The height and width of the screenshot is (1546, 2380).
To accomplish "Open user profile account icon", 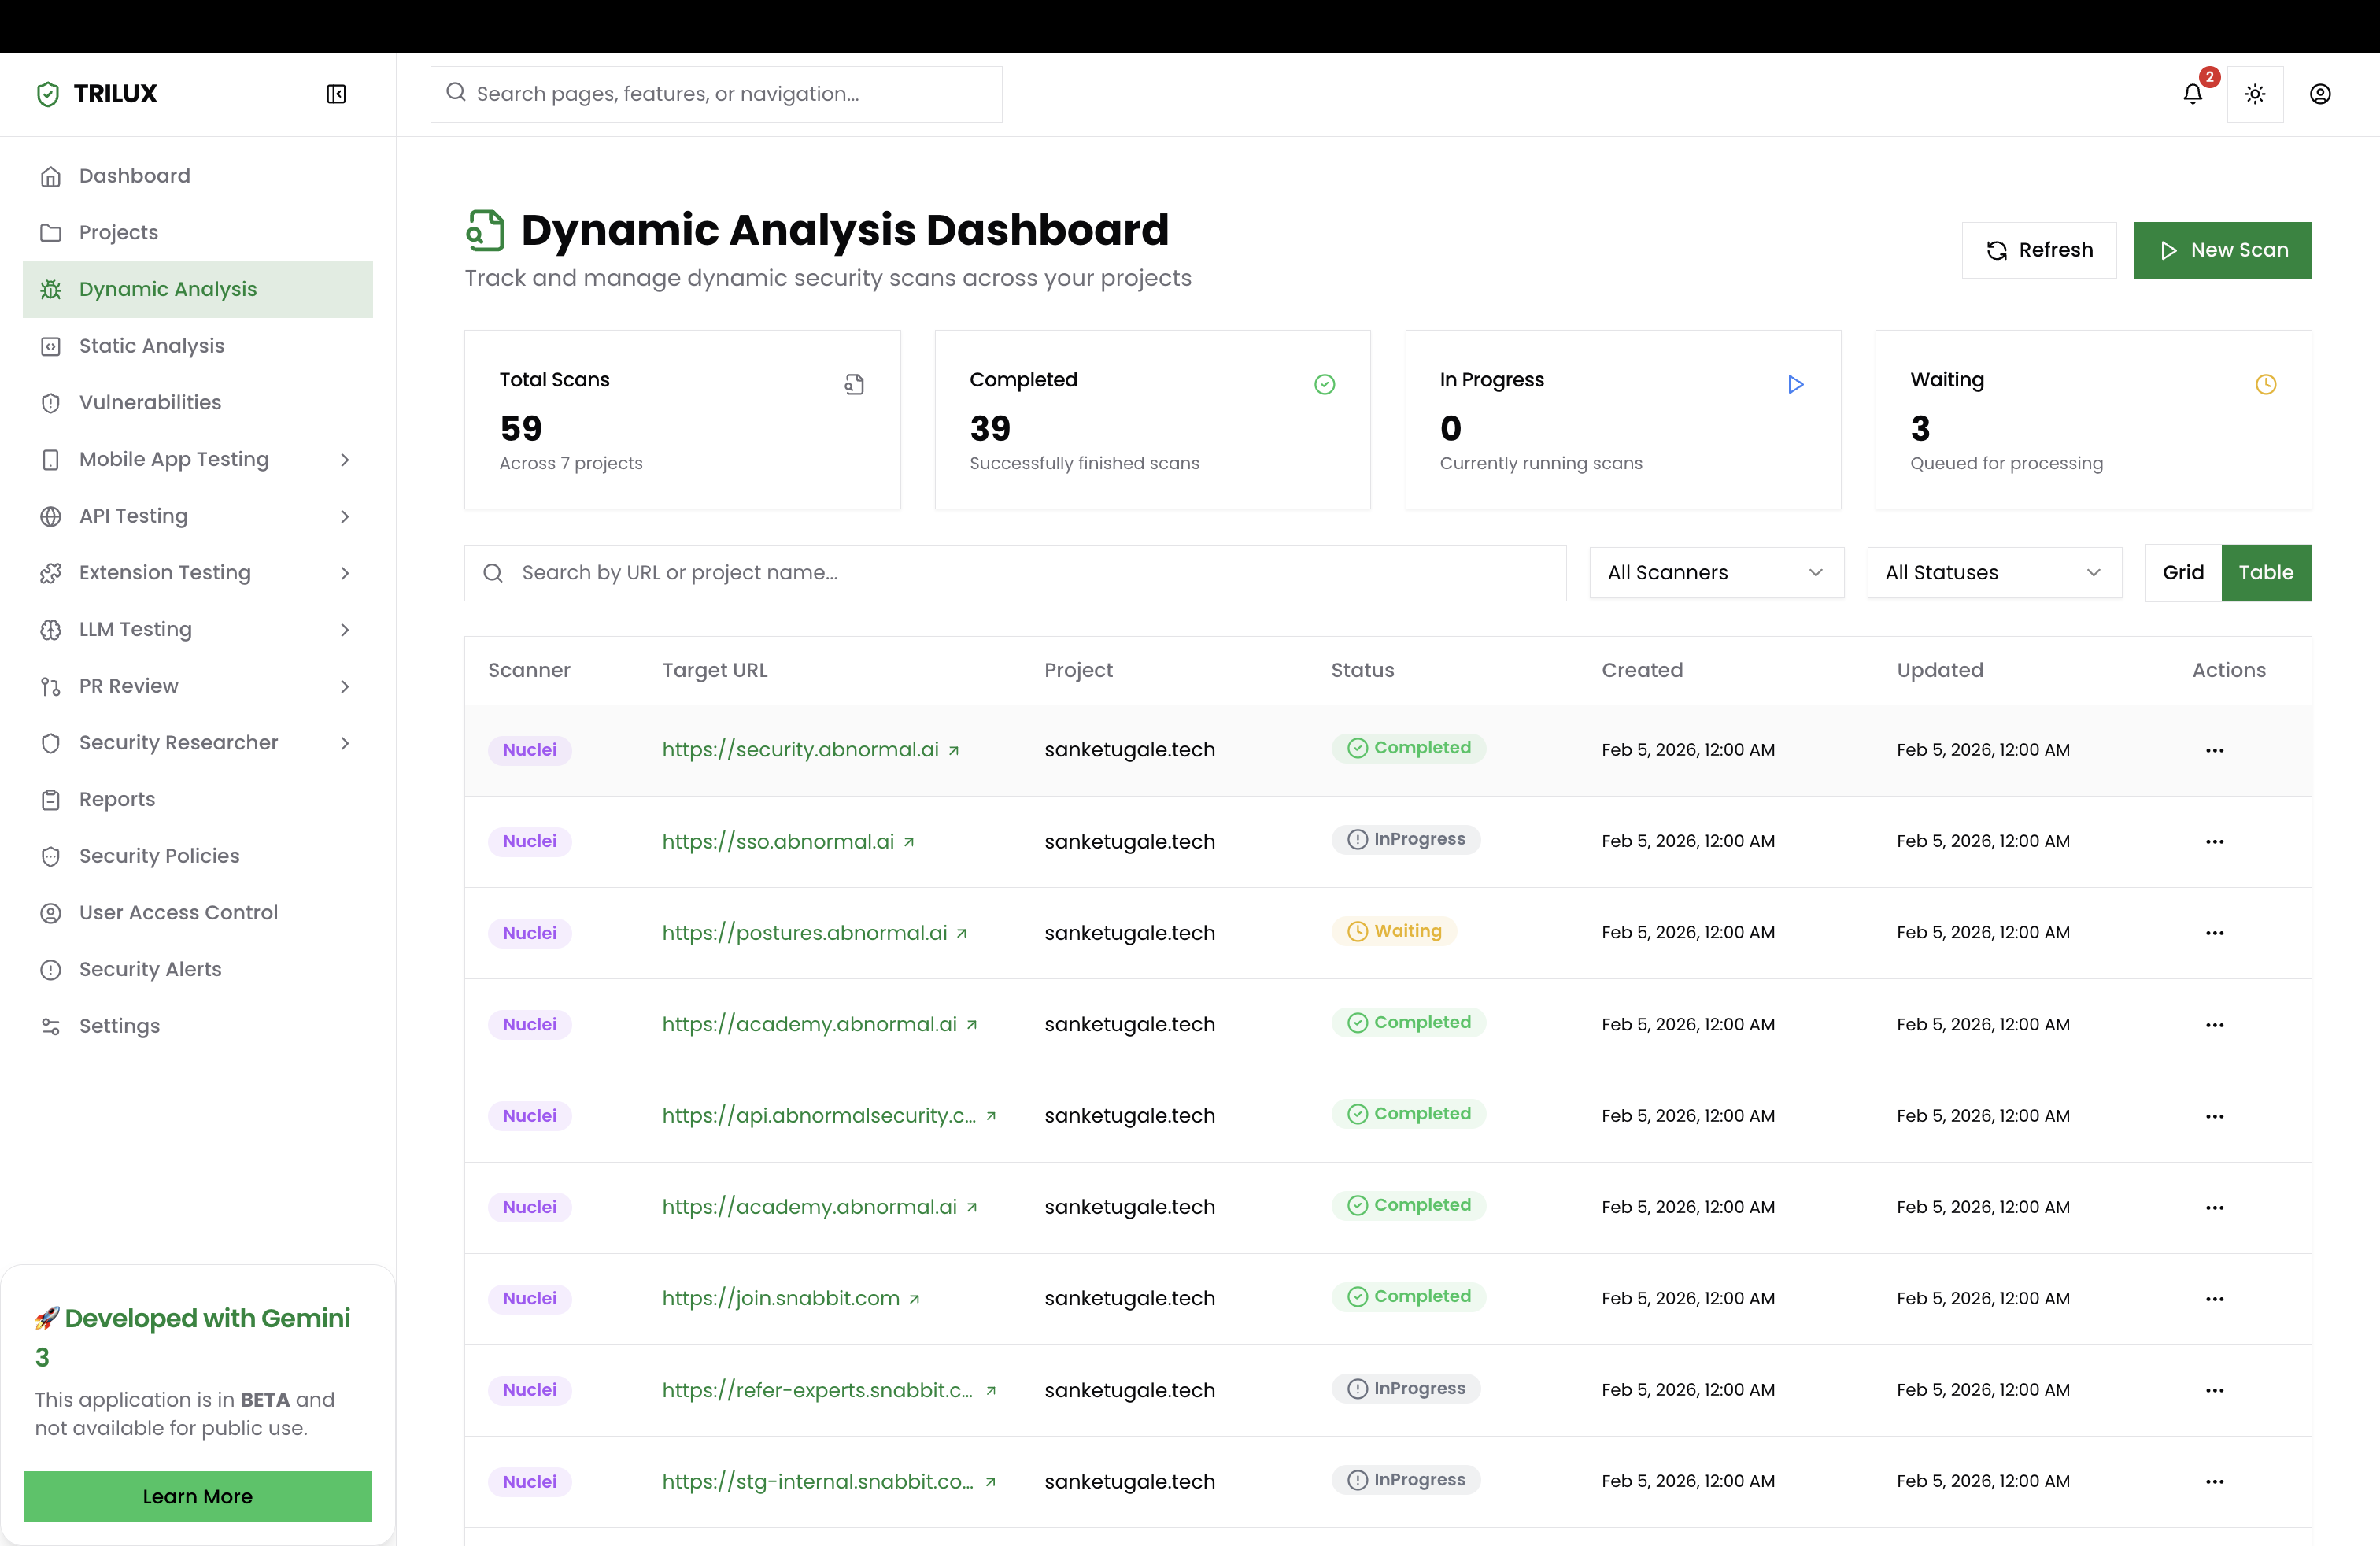I will (2320, 94).
